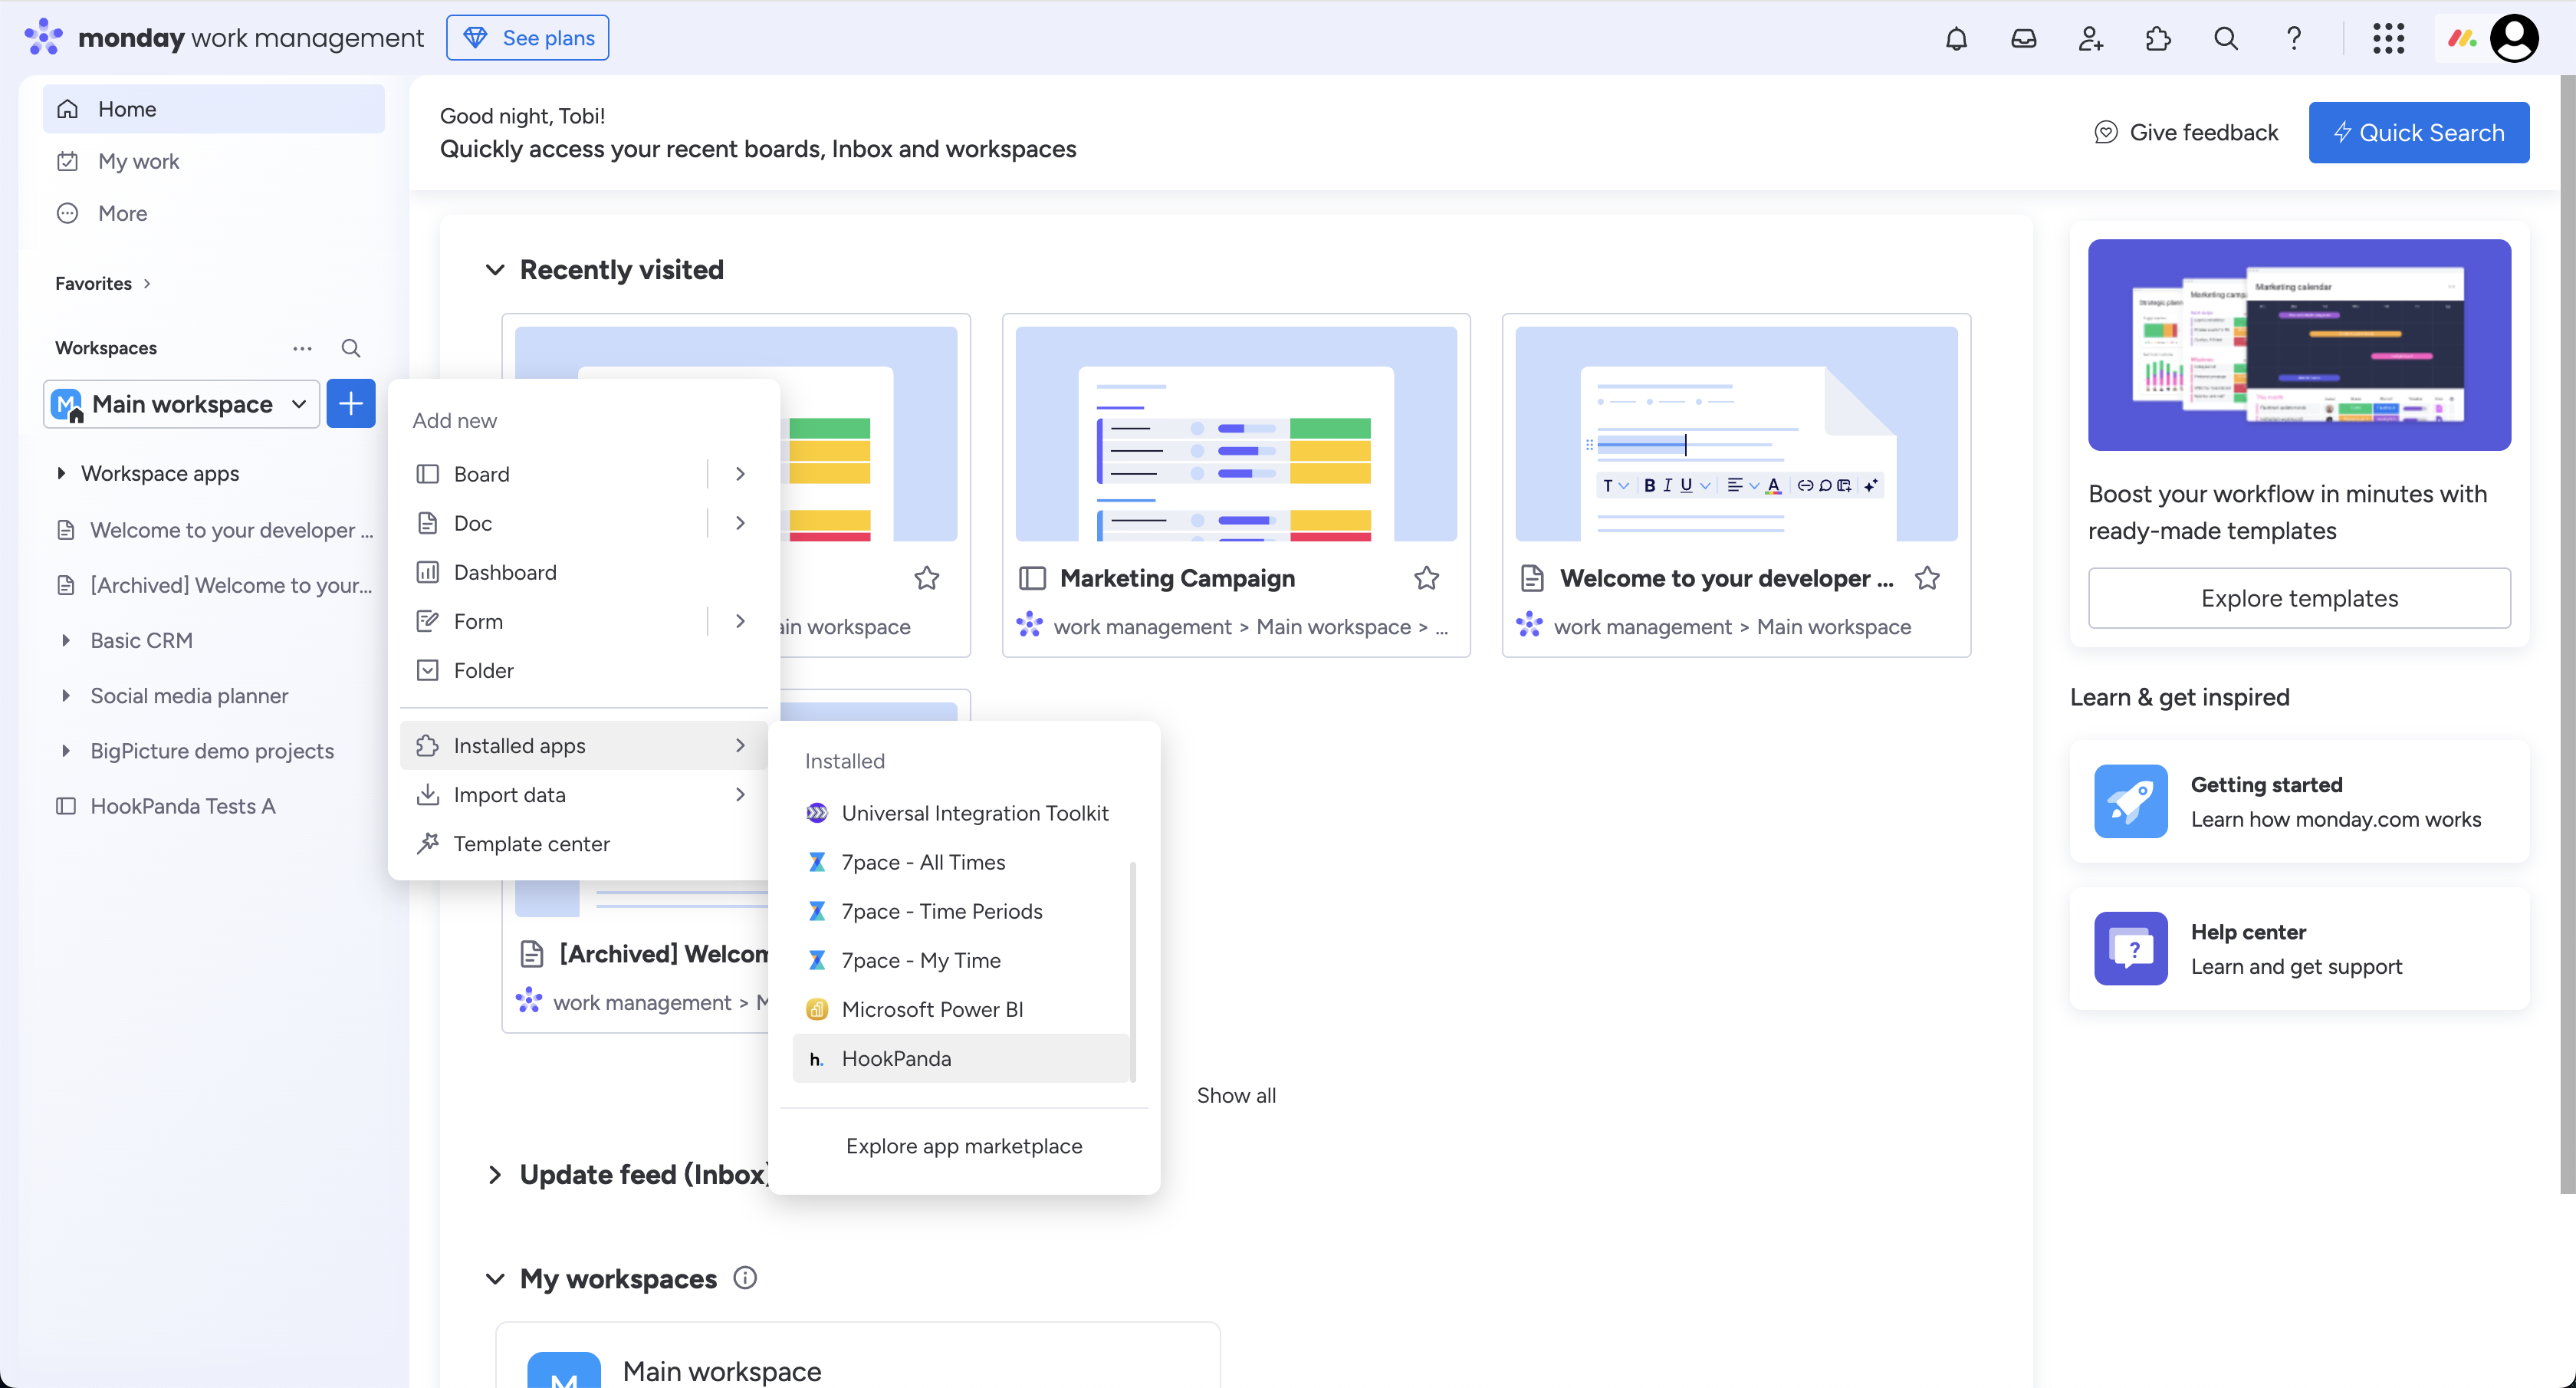2576x1388 pixels.
Task: Click the Help center icon
Action: (2130, 948)
